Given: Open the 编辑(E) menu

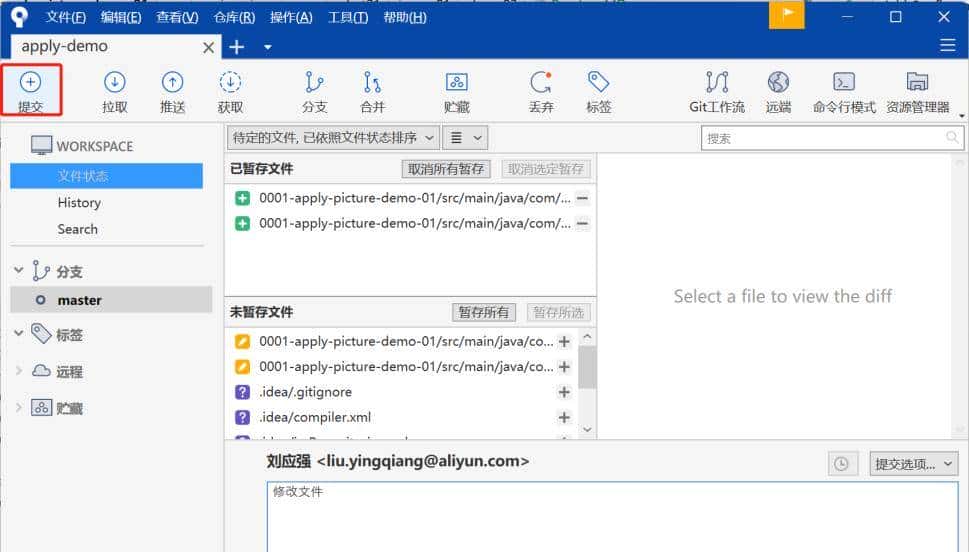Looking at the screenshot, I should tap(121, 17).
